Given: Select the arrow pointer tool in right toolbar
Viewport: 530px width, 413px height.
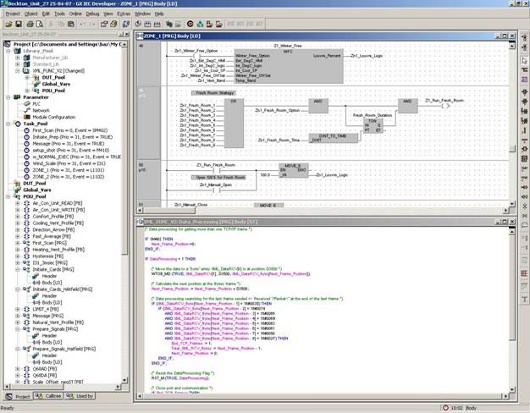Looking at the screenshot, I should coord(524,61).
